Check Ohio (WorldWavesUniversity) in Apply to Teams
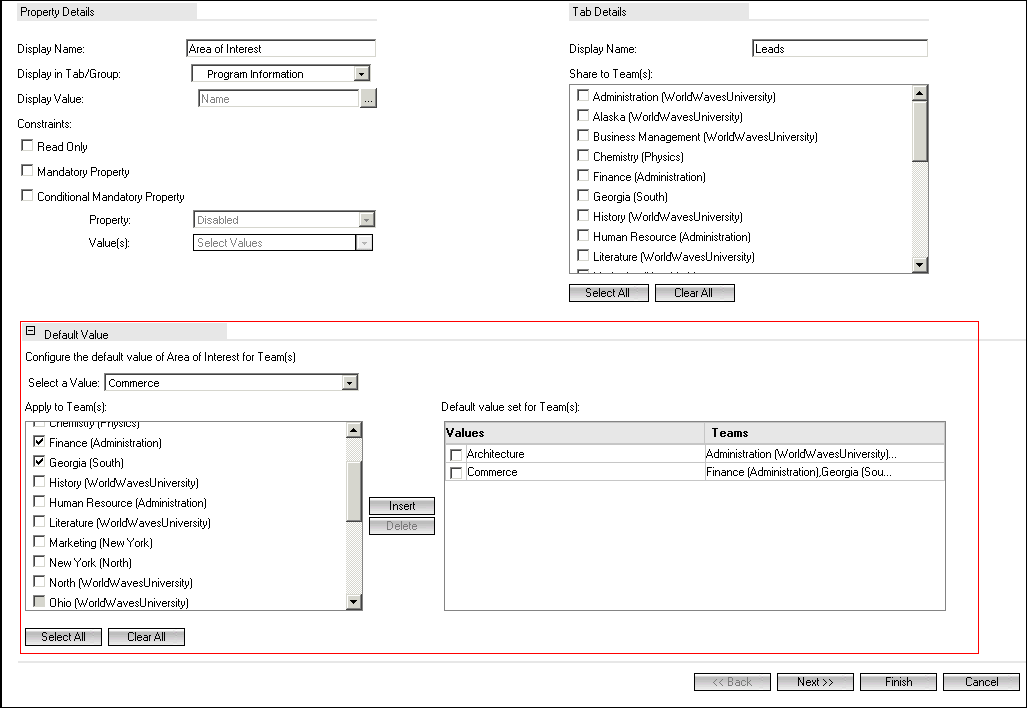1027x708 pixels. pyautogui.click(x=39, y=601)
